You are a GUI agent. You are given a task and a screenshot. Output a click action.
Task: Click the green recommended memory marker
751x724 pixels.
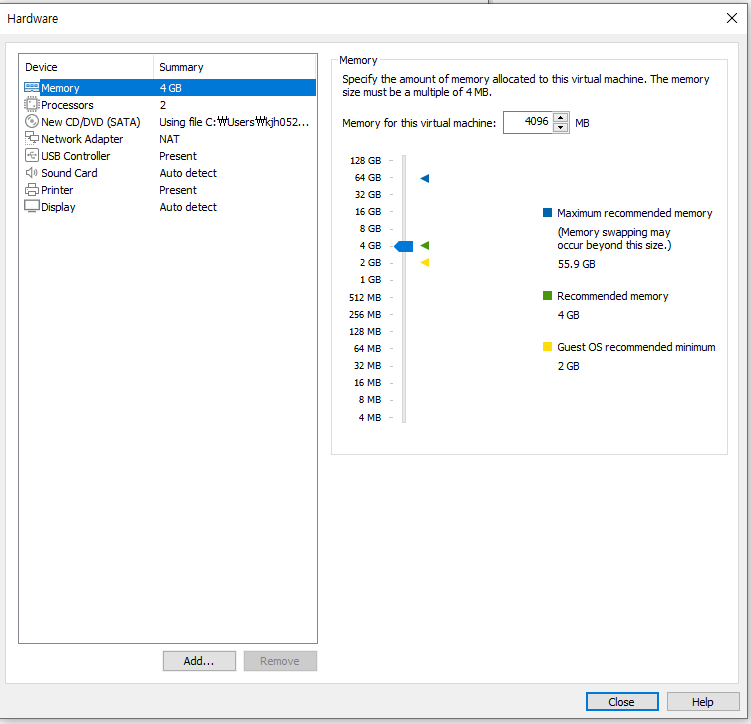(x=425, y=246)
